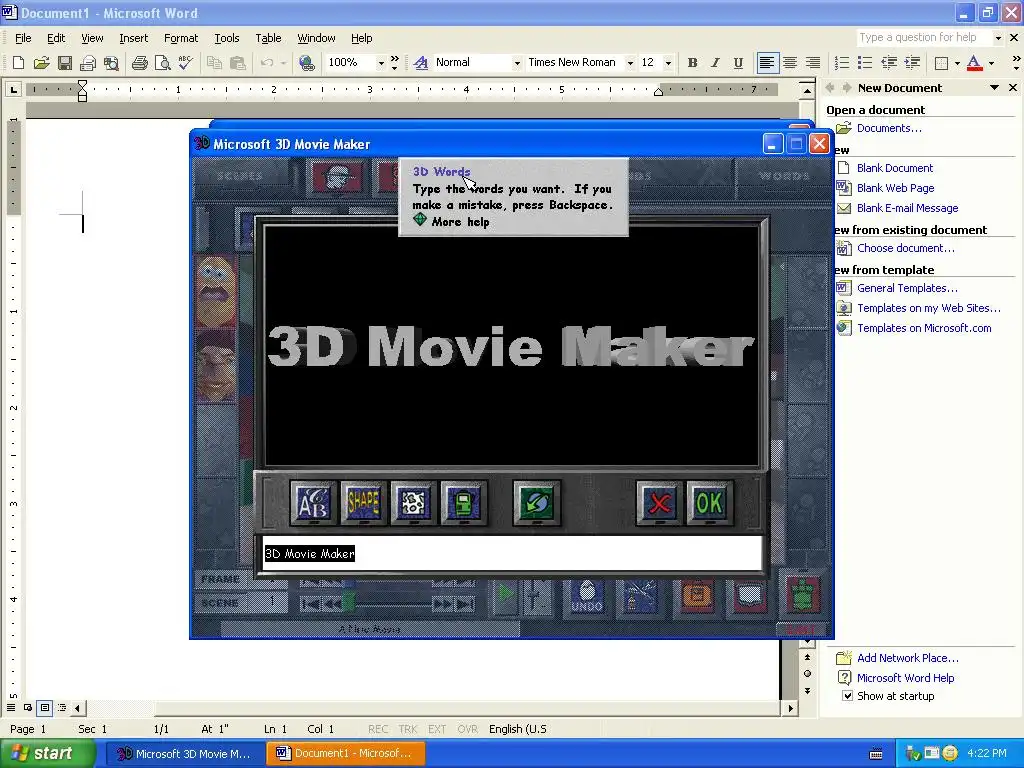Open the border style dropdown arrow
Screen dimensions: 1024x768
tap(957, 63)
